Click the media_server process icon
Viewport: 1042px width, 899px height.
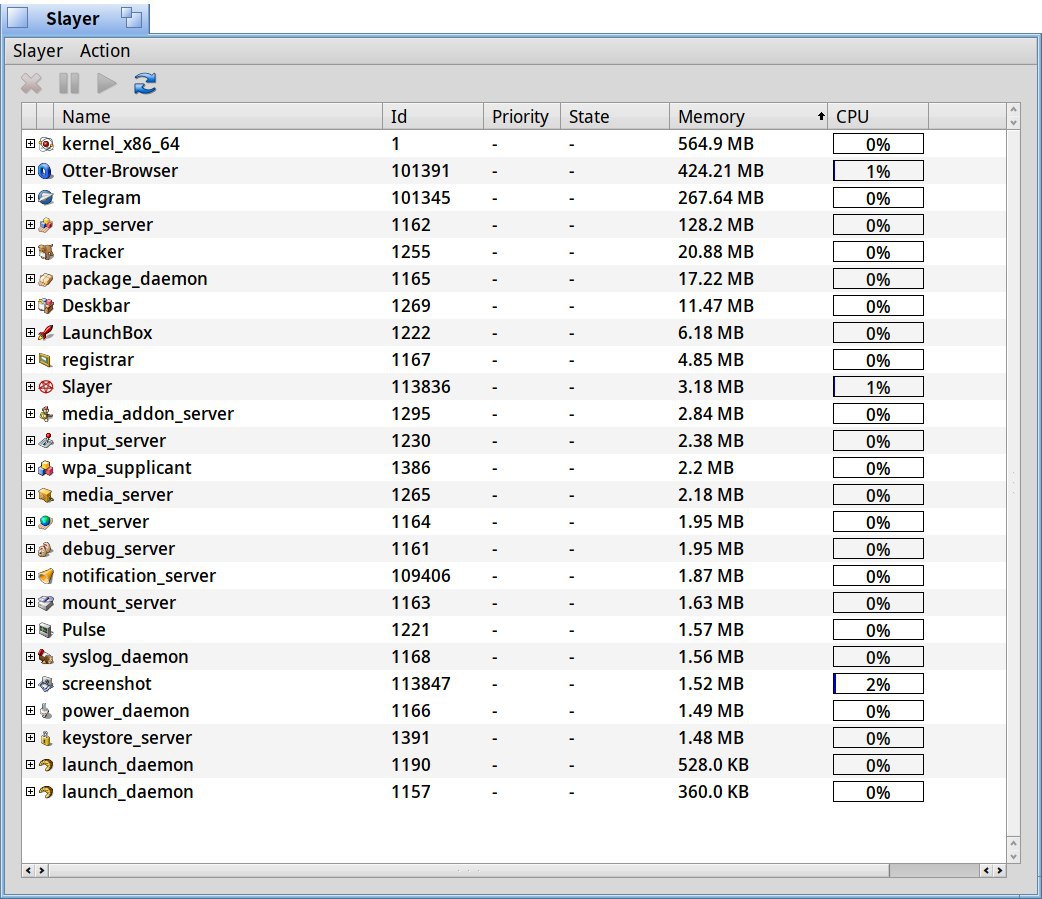[x=46, y=495]
